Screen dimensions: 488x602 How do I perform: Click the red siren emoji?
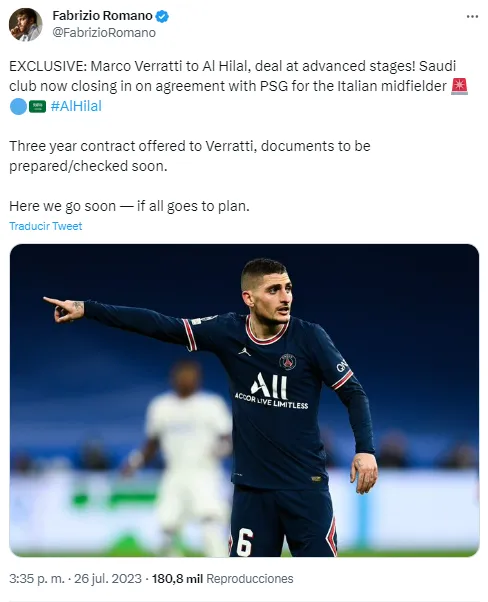(x=459, y=86)
